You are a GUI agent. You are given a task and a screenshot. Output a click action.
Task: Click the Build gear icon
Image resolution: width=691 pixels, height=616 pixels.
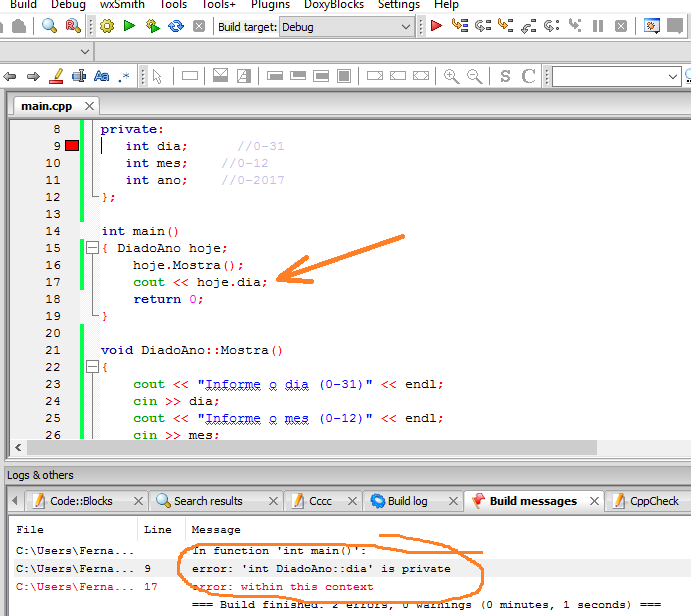[107, 26]
